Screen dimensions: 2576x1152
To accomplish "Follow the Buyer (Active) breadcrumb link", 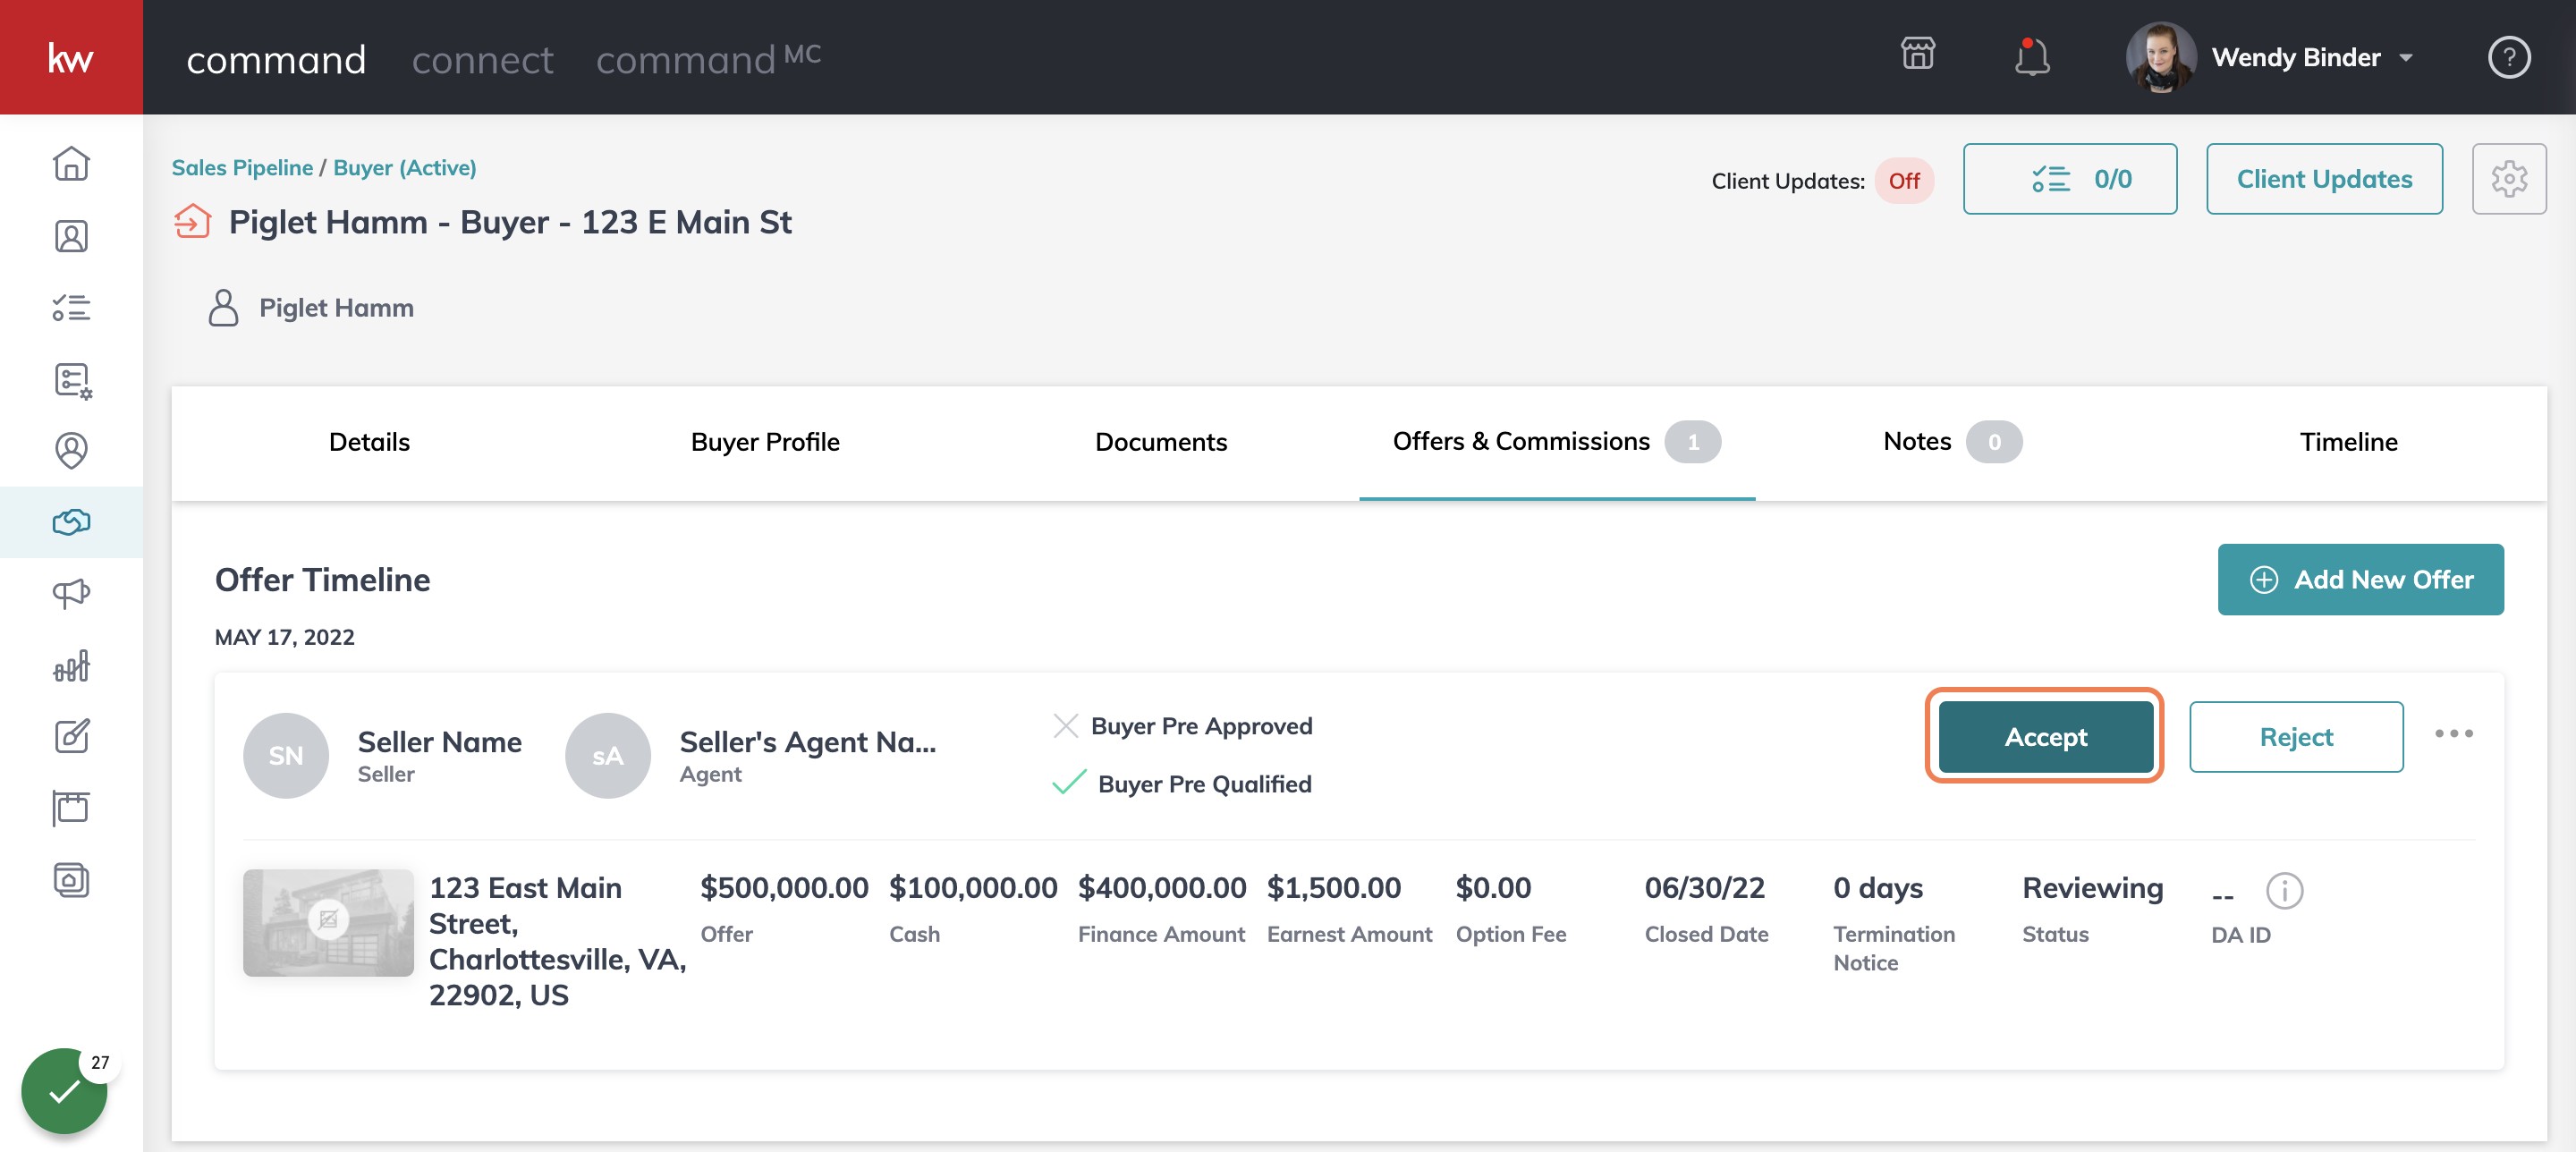I will (x=404, y=168).
